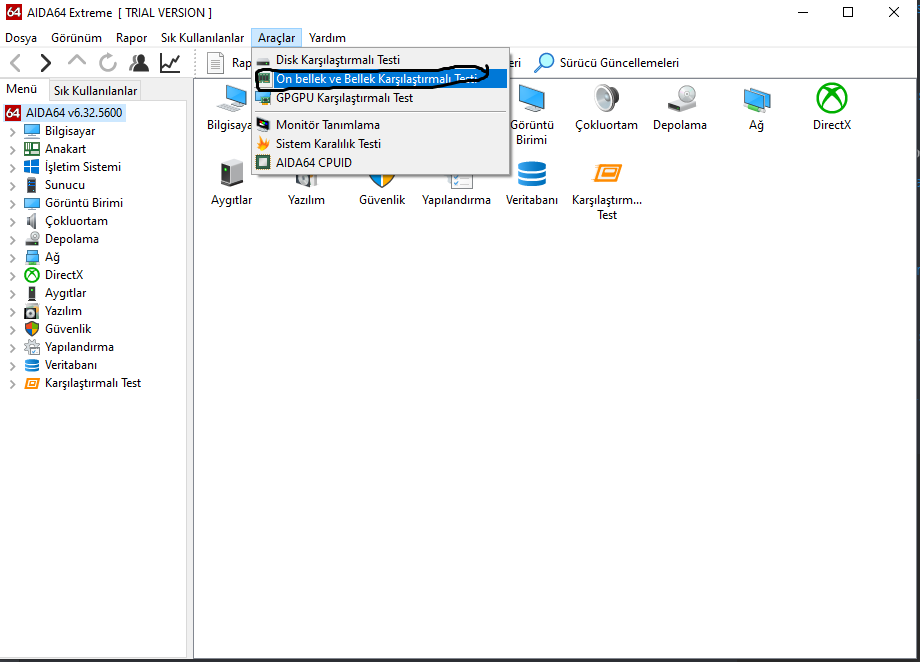Image resolution: width=920 pixels, height=662 pixels.
Task: Go forward with the right arrow toolbar icon
Action: (45, 63)
